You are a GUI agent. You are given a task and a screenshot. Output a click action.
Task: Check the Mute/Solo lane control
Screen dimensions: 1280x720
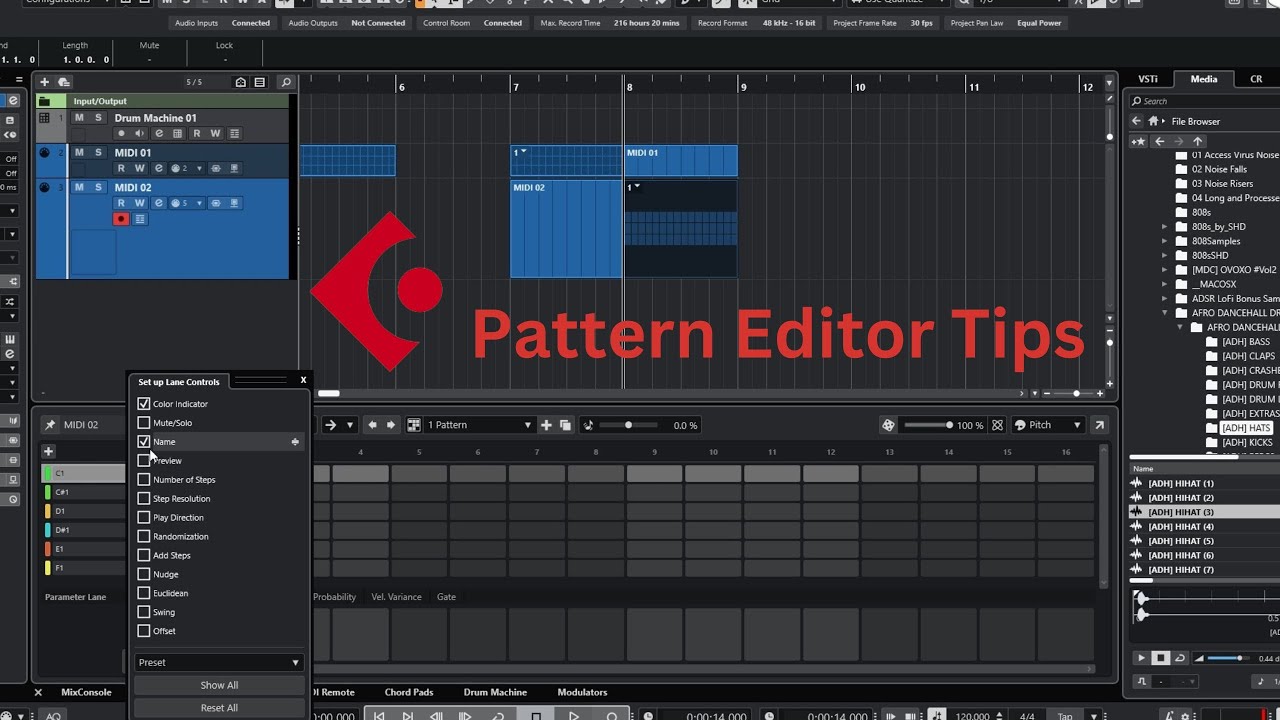[144, 423]
